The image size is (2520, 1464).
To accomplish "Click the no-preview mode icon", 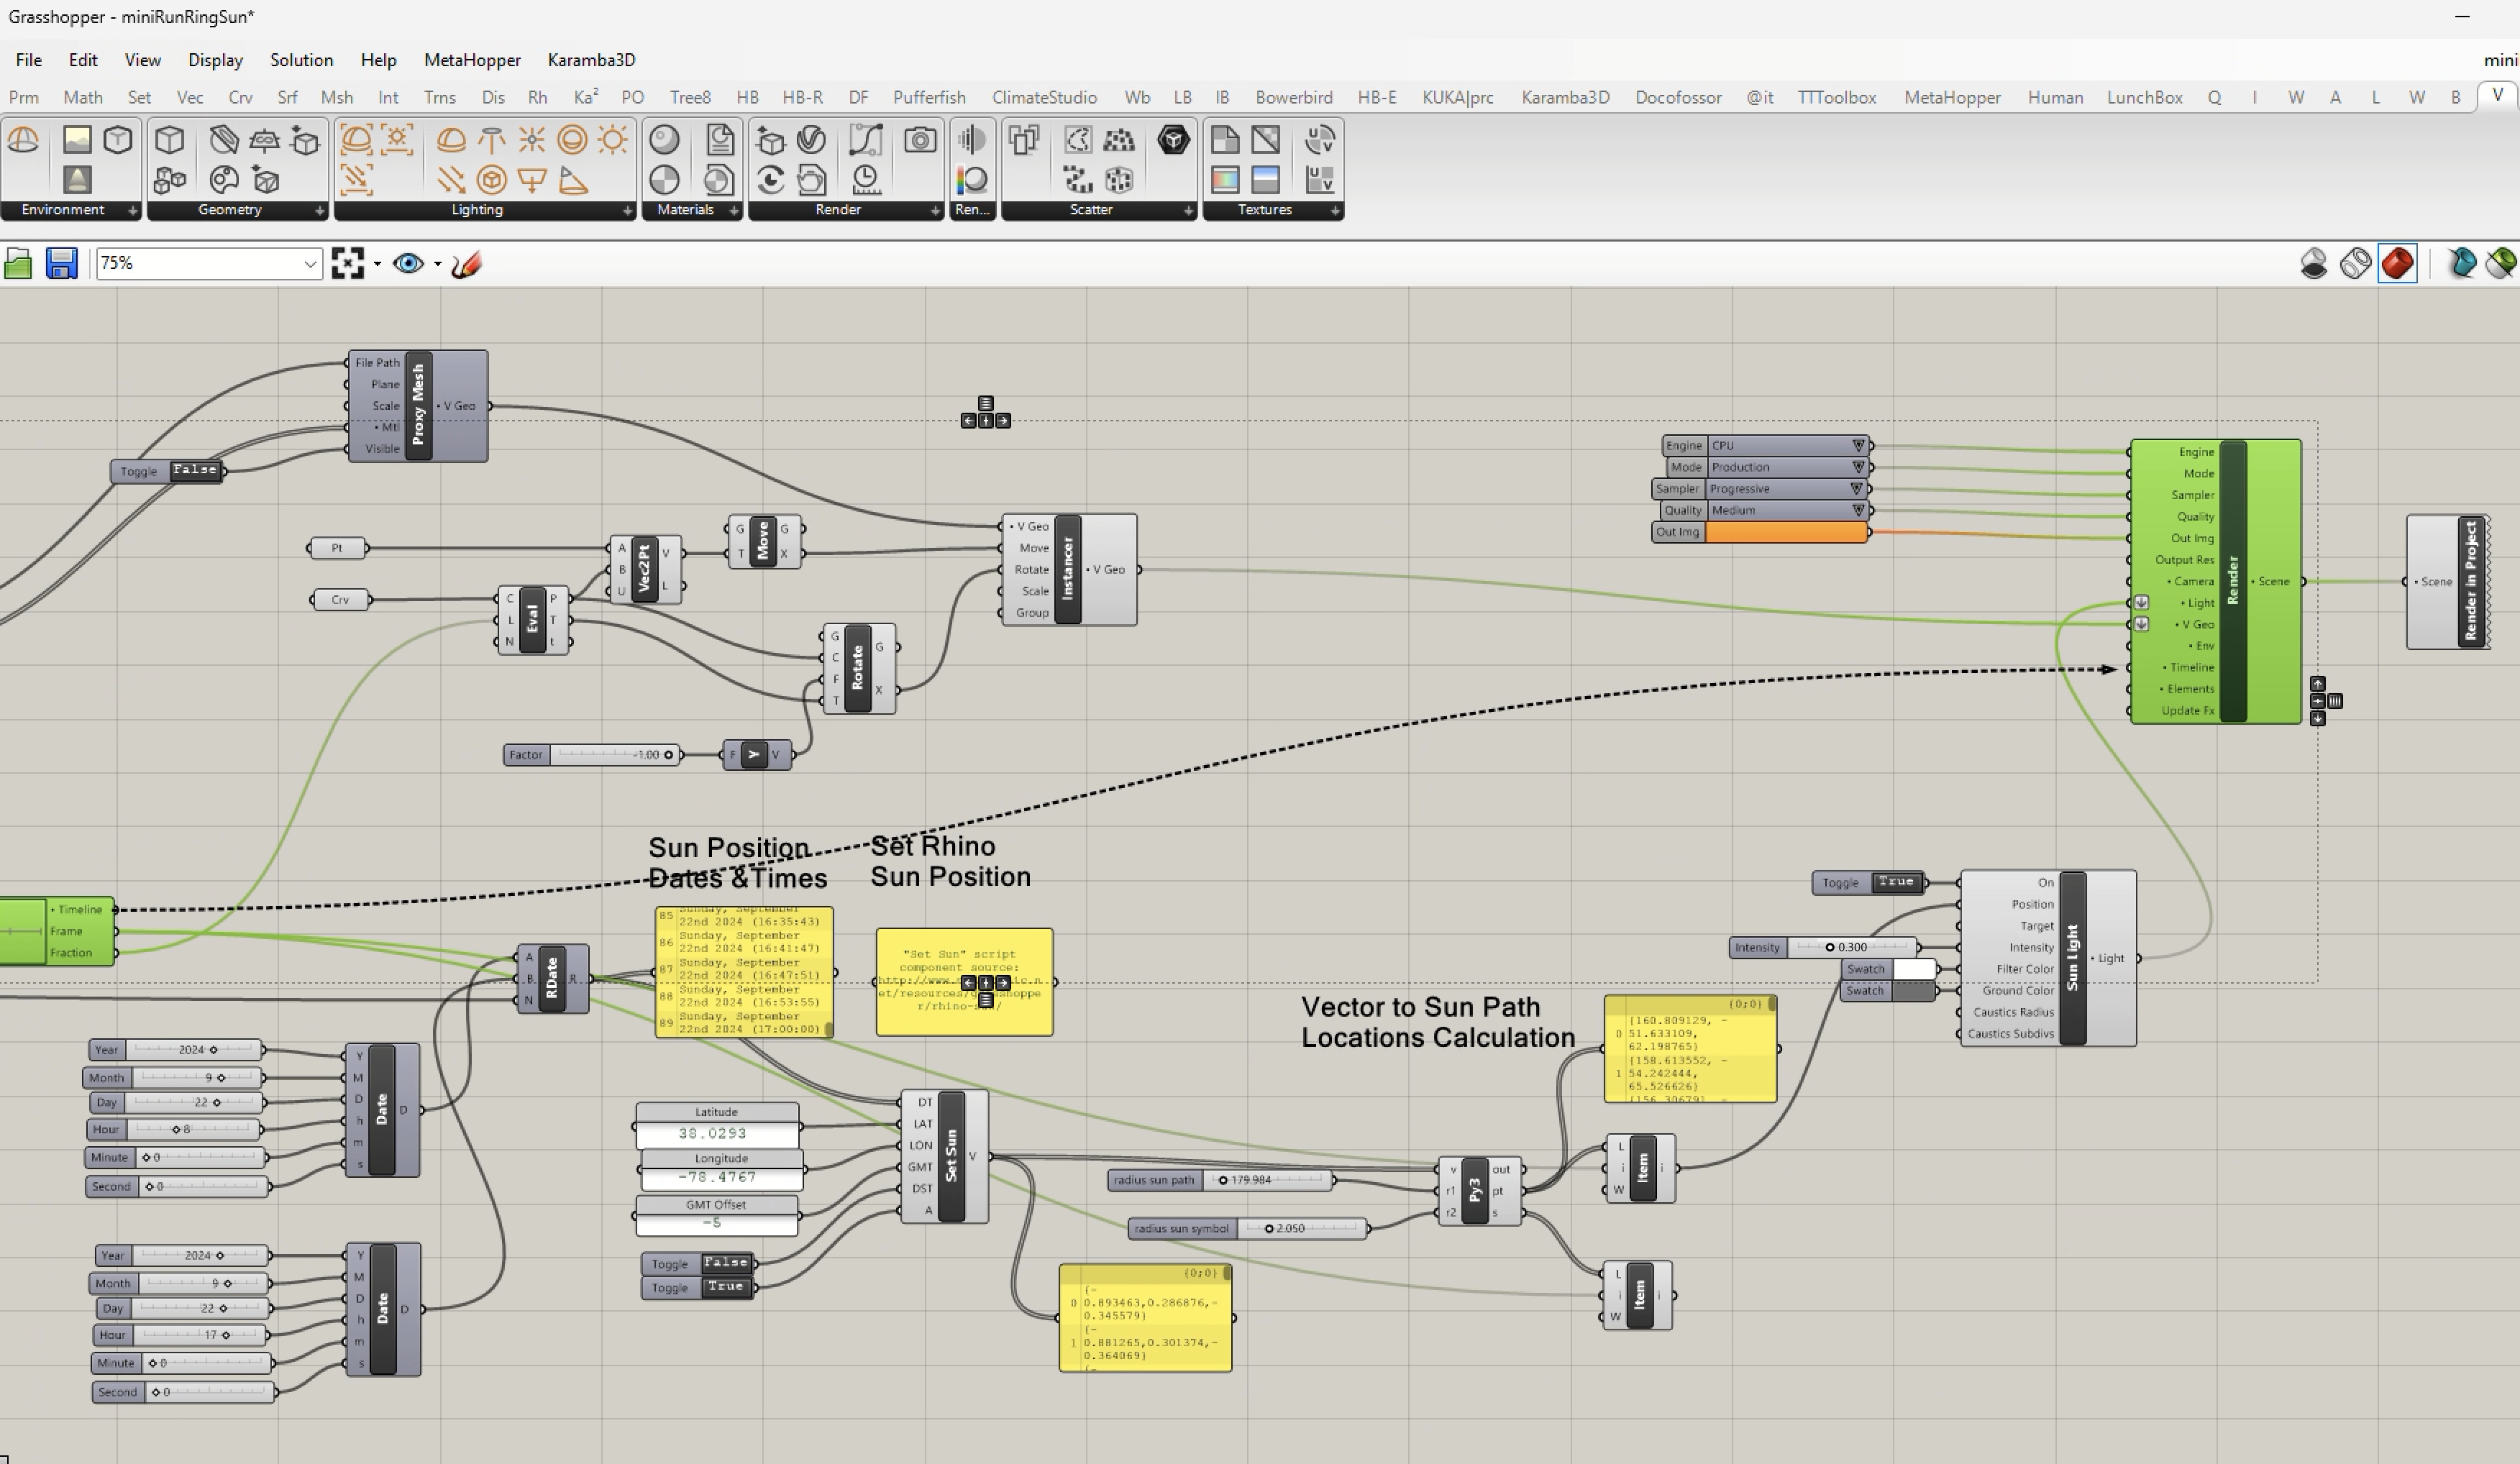I will click(x=2313, y=264).
